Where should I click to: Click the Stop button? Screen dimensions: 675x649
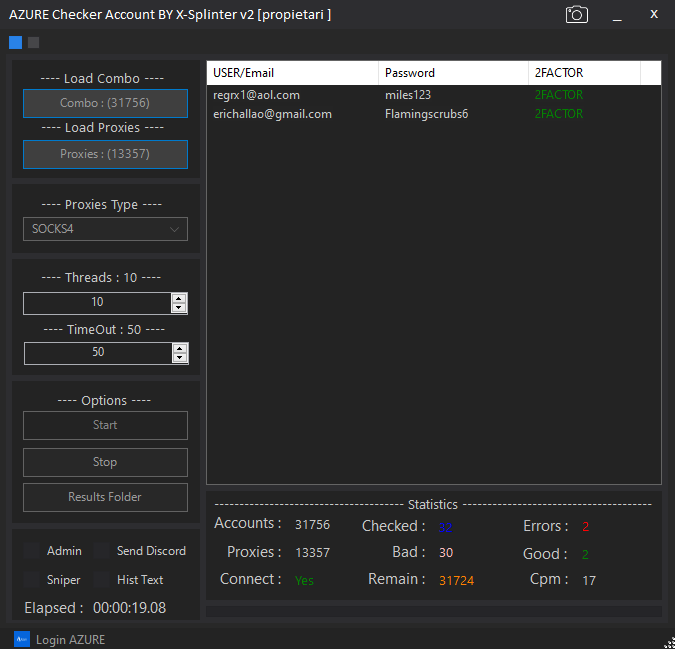point(105,462)
